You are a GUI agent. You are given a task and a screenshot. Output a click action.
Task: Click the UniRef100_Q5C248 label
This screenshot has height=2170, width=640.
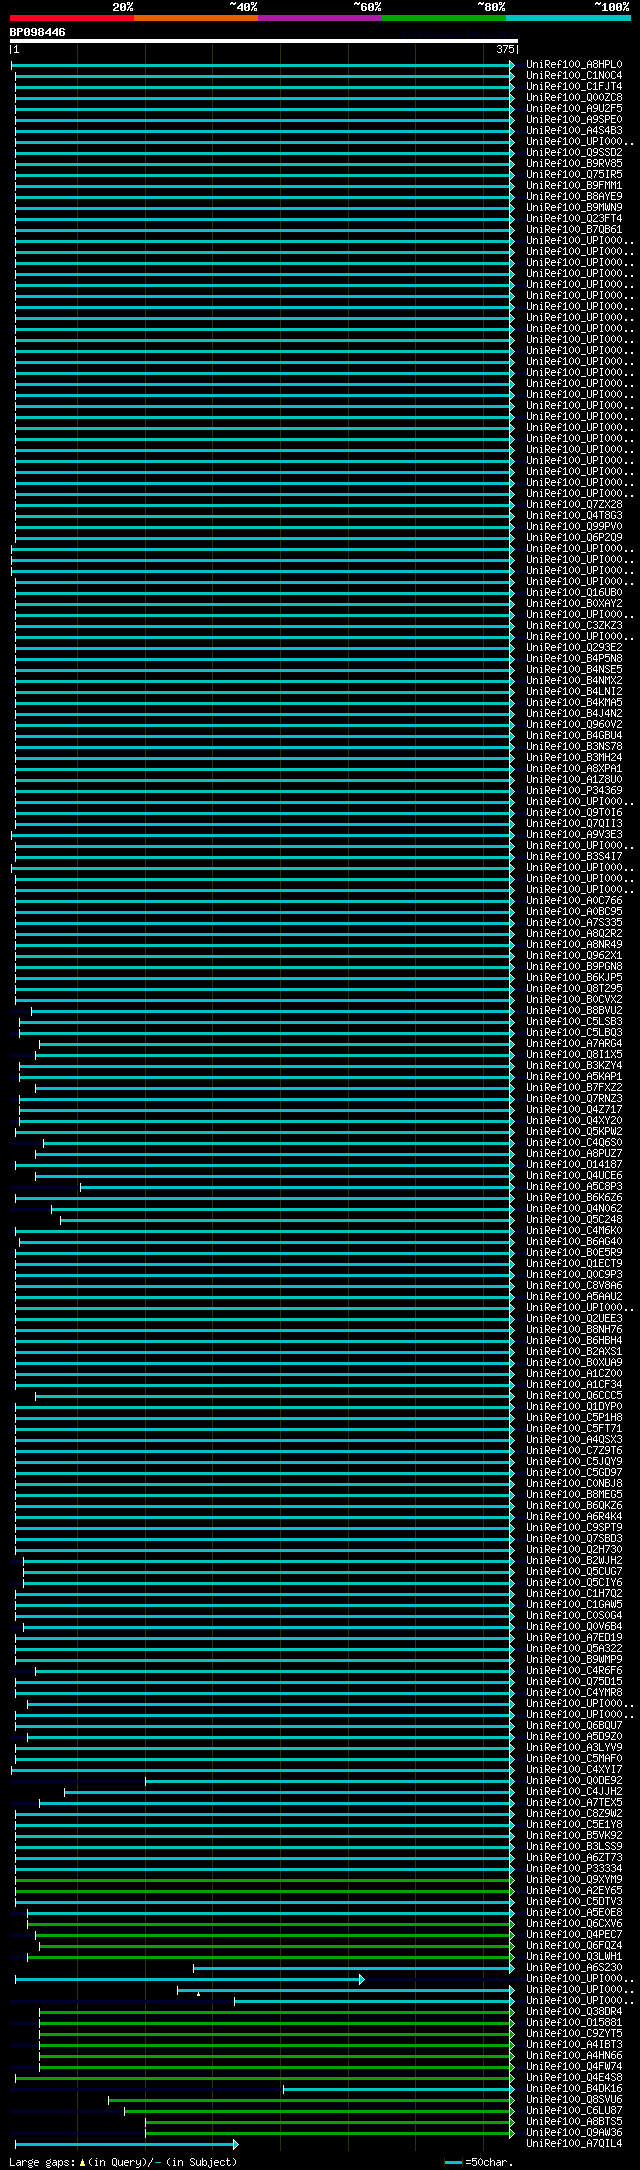574,1220
